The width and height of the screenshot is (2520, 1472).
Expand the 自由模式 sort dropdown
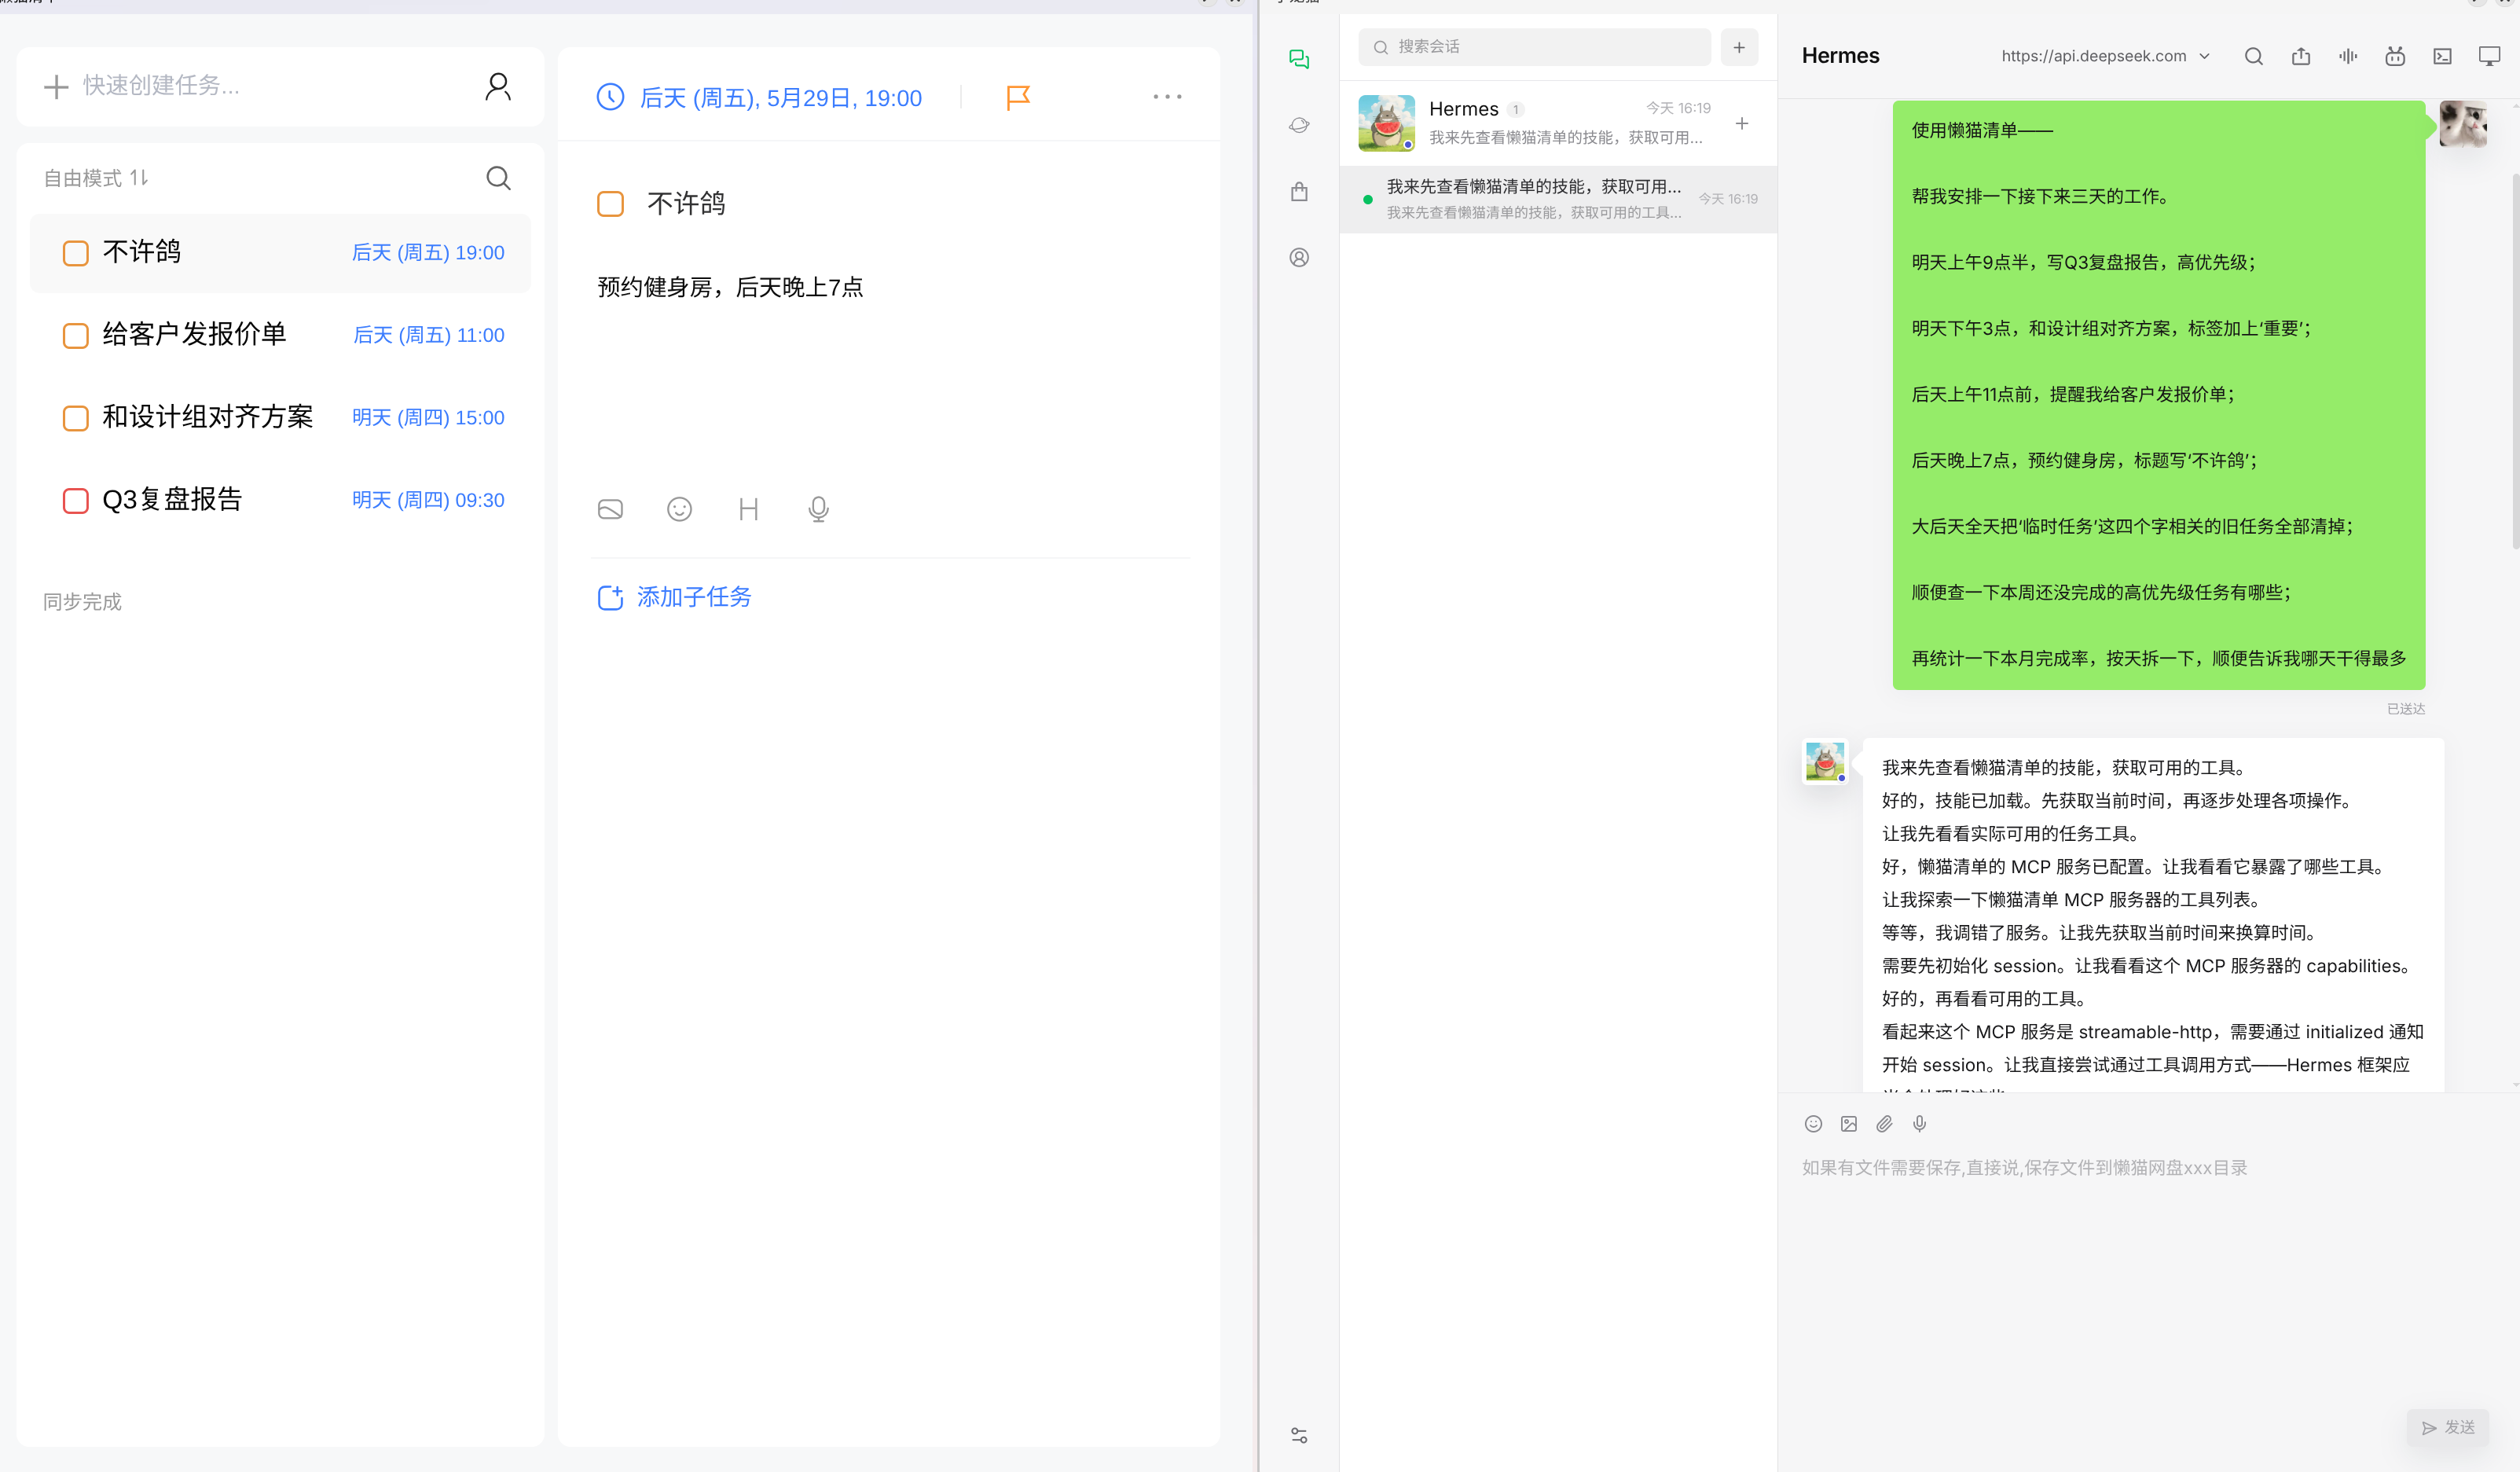coord(96,178)
